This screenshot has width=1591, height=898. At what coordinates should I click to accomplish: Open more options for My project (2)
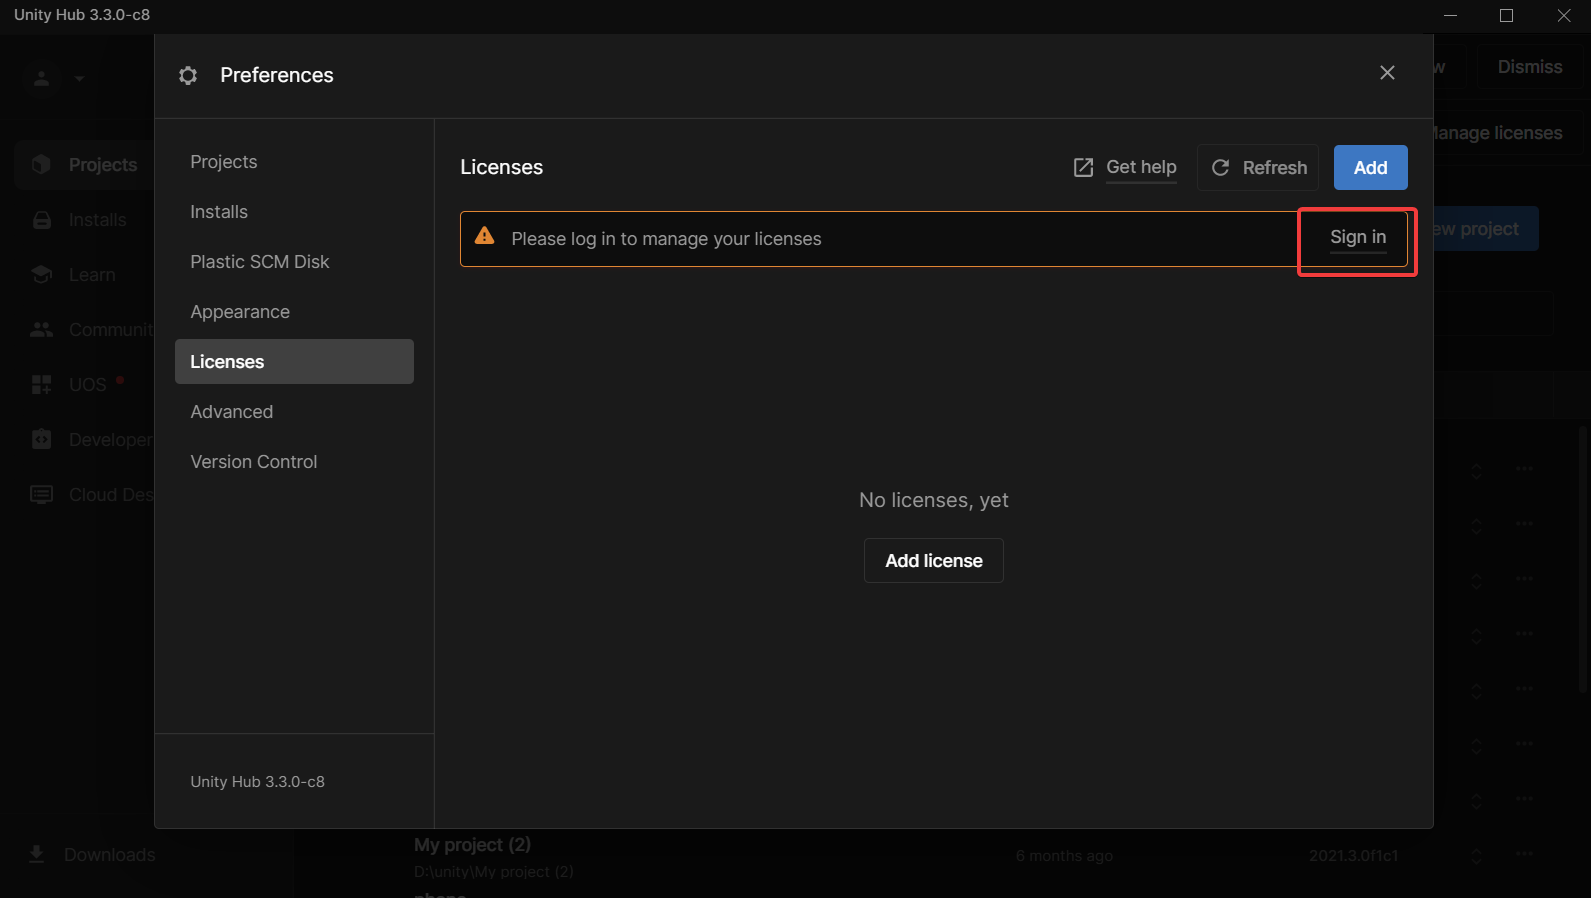pos(1524,854)
